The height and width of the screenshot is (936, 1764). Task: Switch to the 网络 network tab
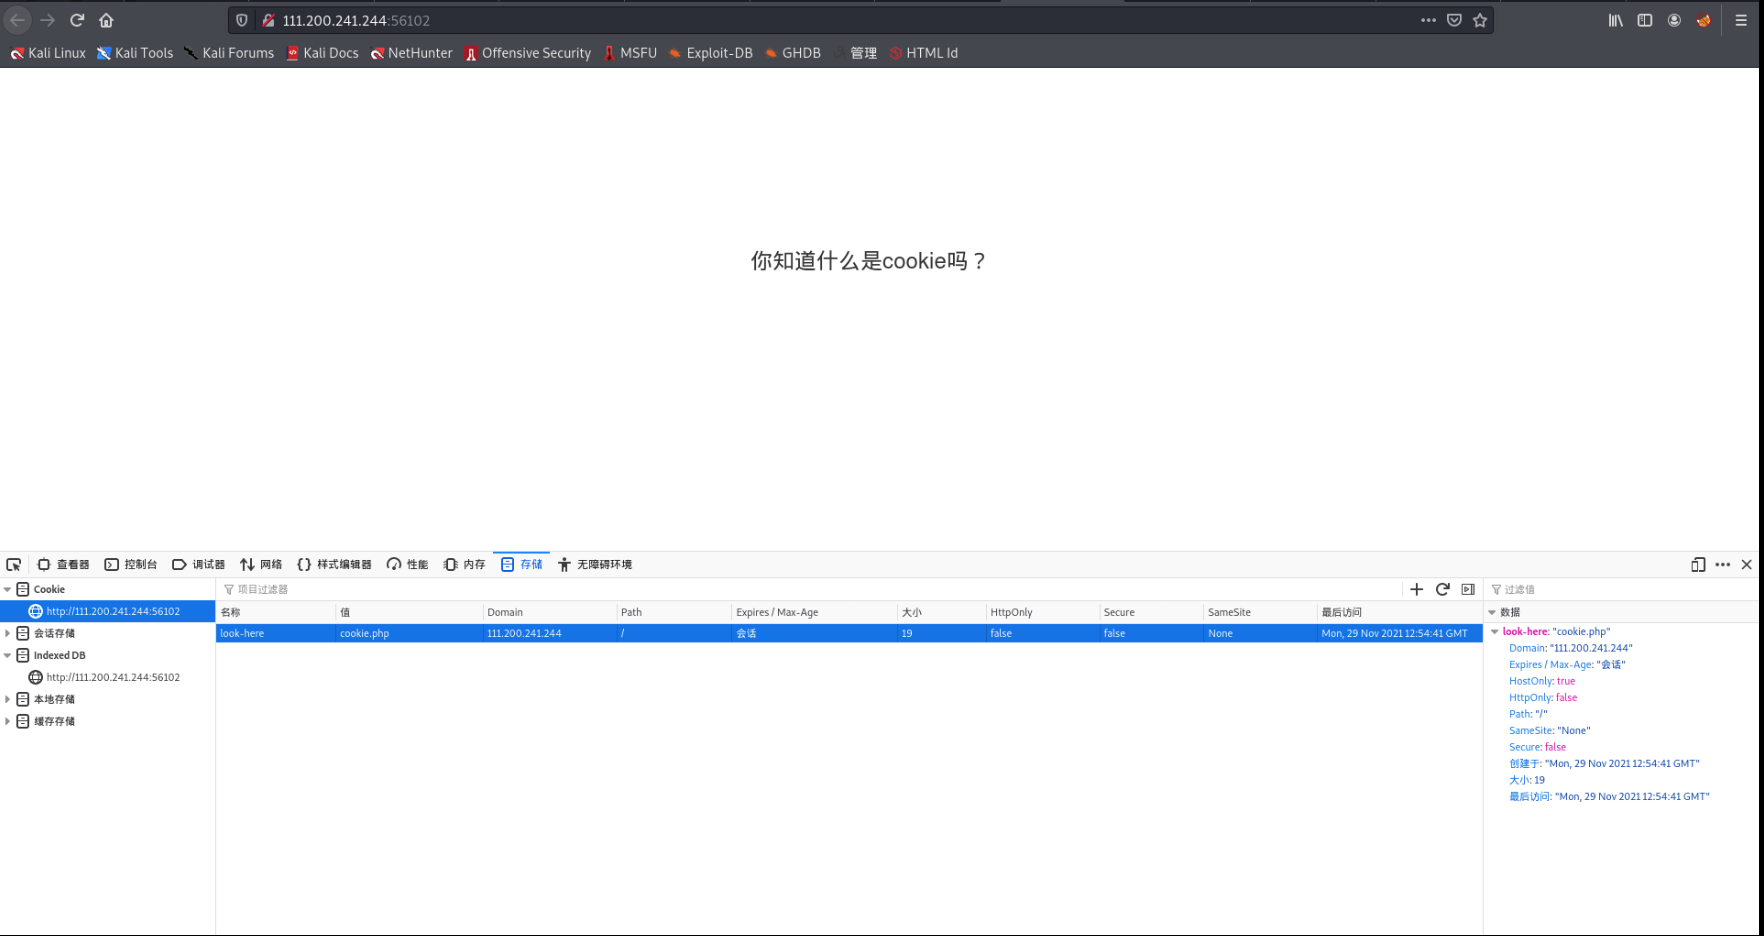click(x=261, y=564)
